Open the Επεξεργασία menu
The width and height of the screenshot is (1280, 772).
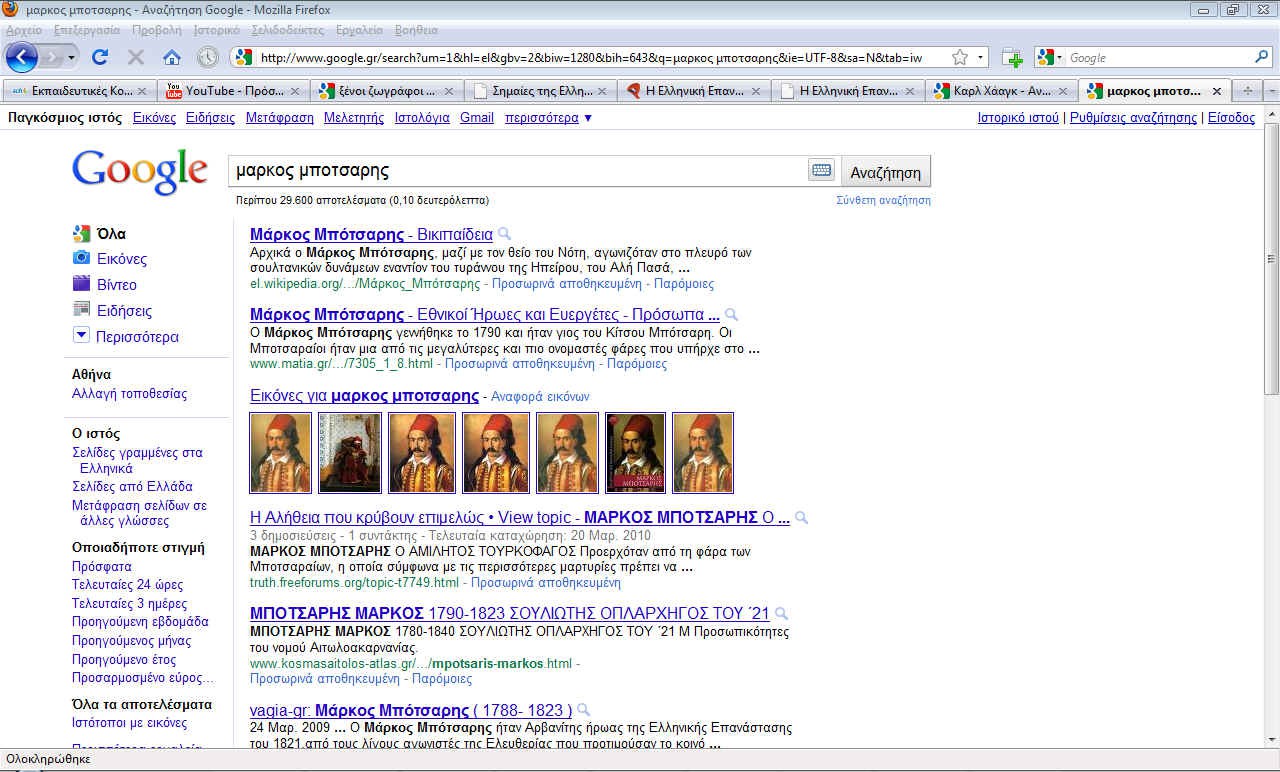click(86, 30)
